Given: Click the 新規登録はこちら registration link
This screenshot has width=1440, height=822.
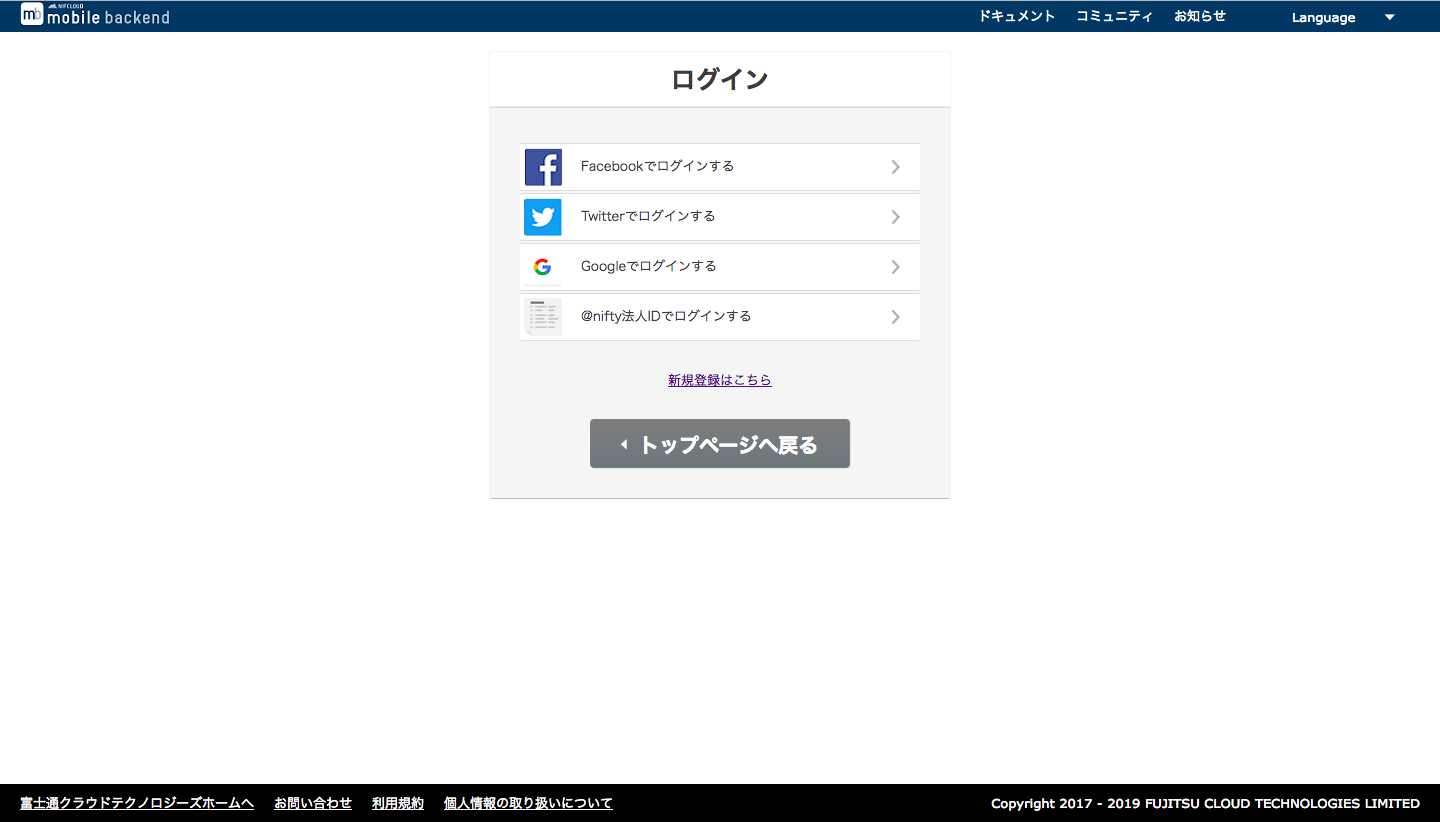Looking at the screenshot, I should click(x=719, y=380).
